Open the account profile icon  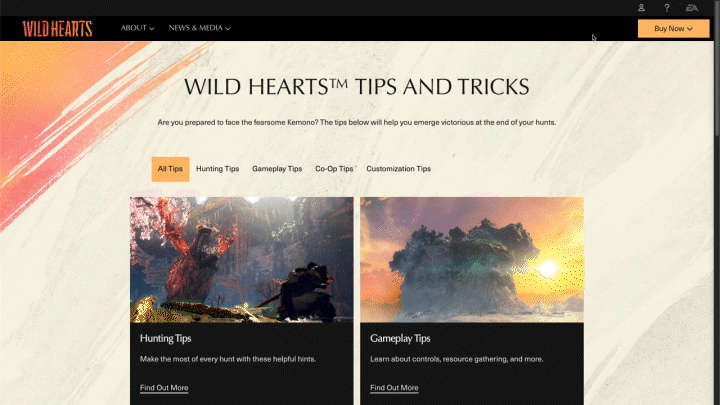[641, 7]
